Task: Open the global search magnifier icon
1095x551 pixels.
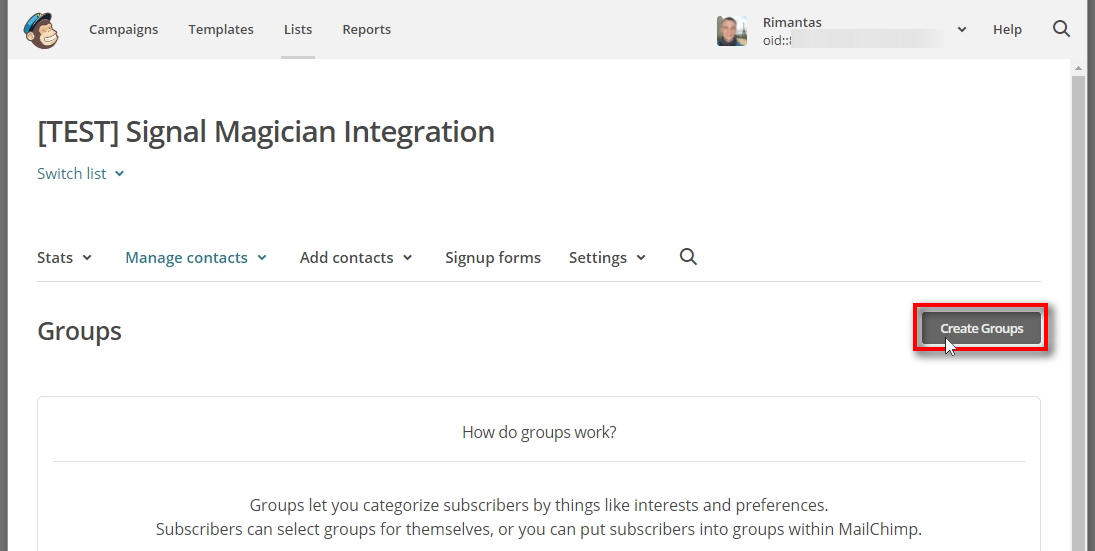Action: click(x=1061, y=29)
